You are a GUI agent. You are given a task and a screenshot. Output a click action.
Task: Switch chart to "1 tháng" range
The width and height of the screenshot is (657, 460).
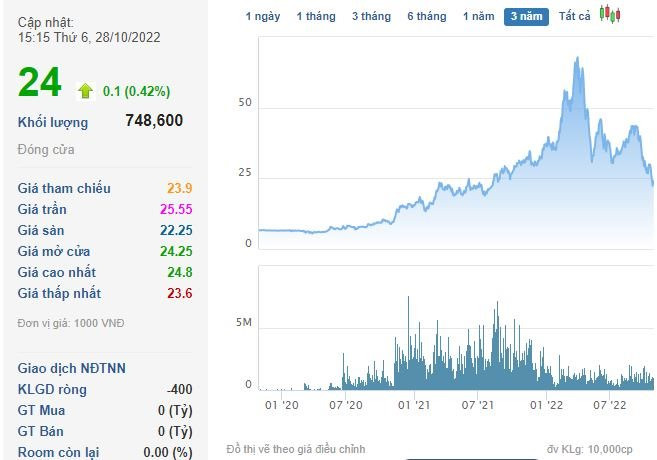(316, 17)
